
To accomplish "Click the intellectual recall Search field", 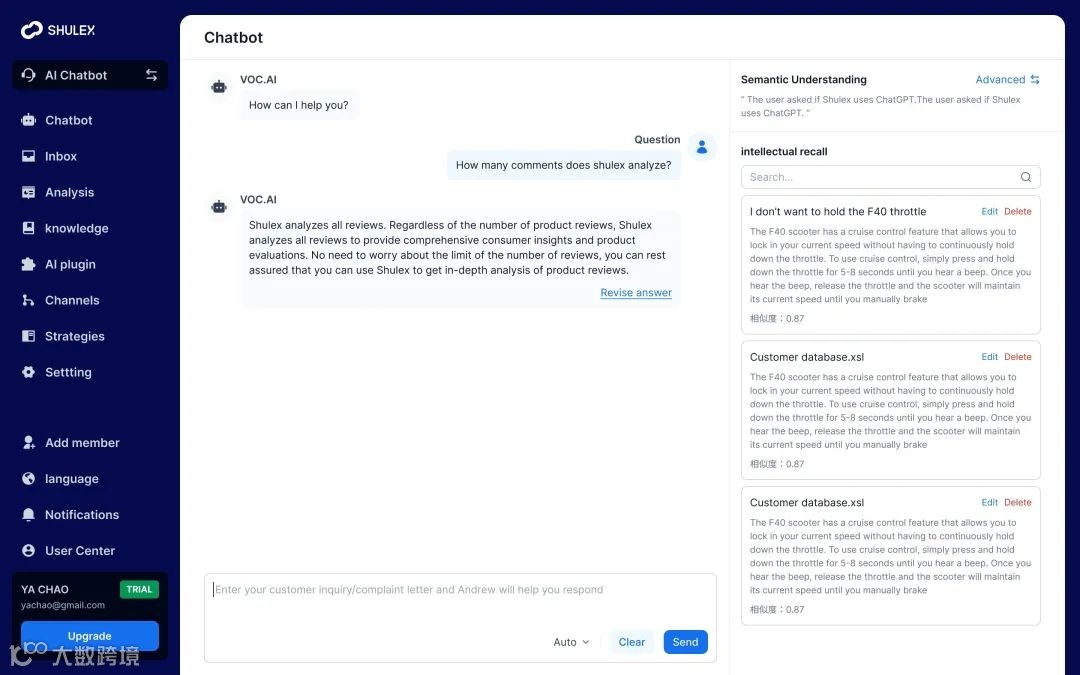I will 891,177.
